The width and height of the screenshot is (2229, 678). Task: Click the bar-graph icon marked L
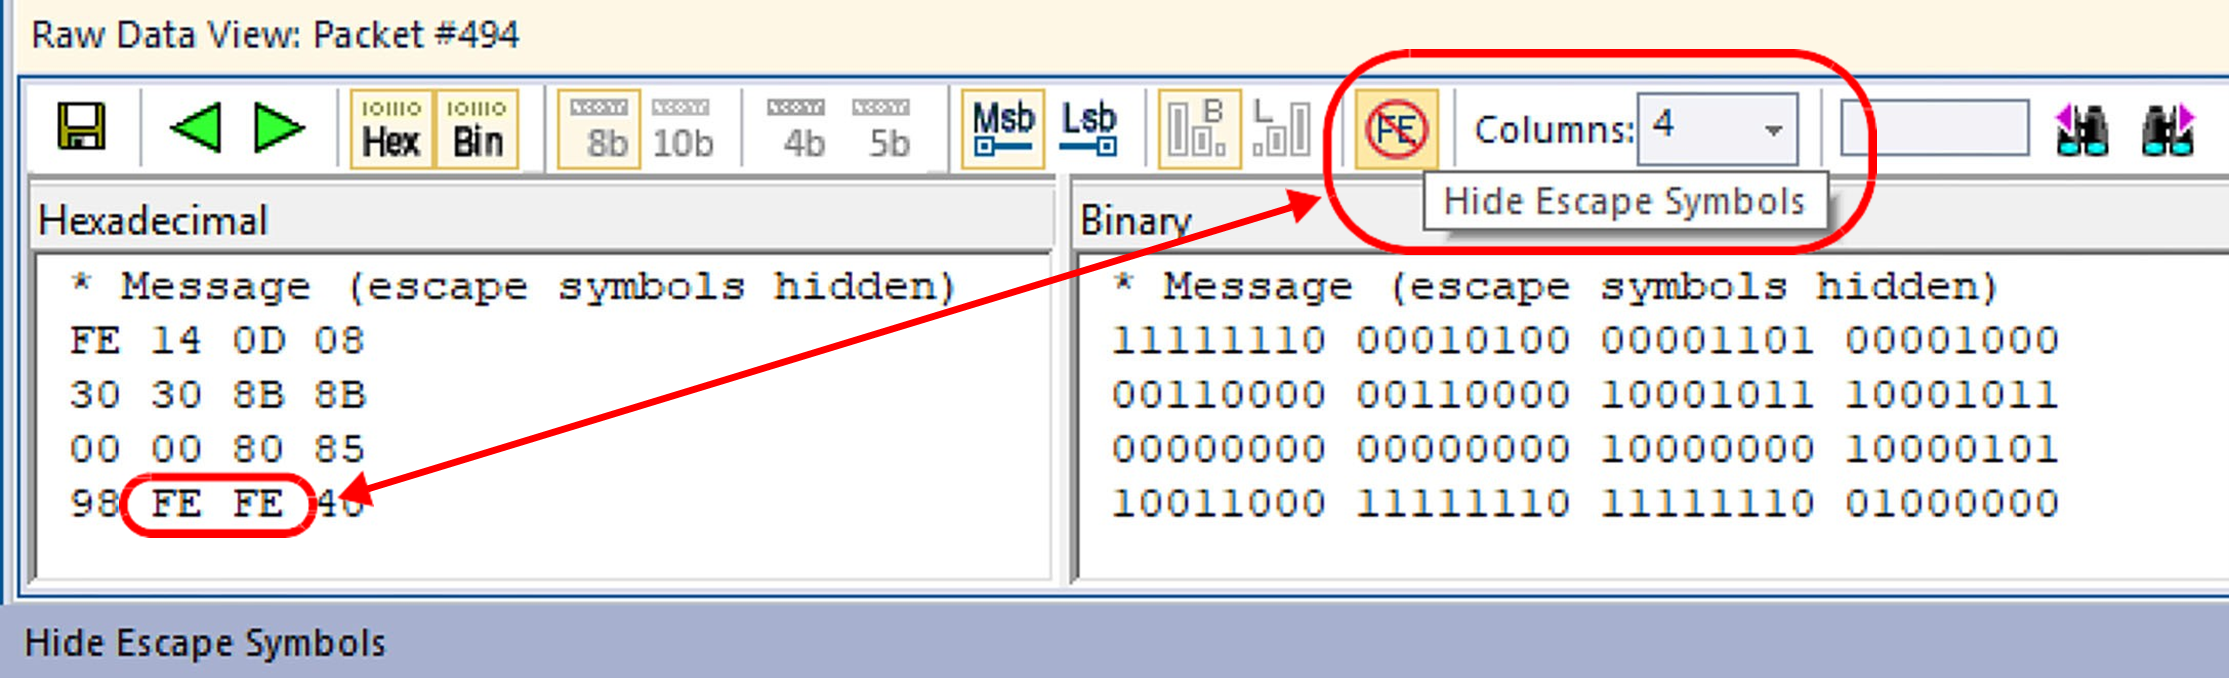point(1281,129)
